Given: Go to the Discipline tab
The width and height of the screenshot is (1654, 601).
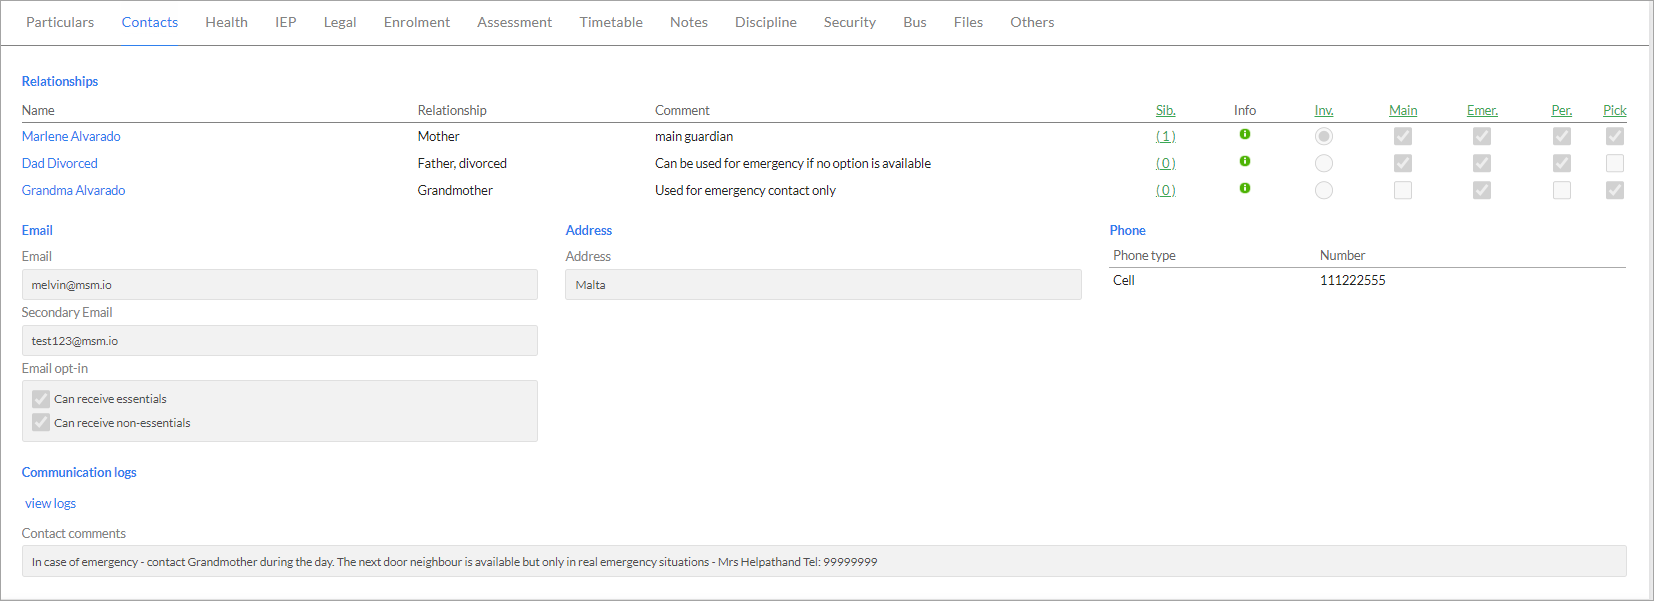Looking at the screenshot, I should [x=766, y=22].
